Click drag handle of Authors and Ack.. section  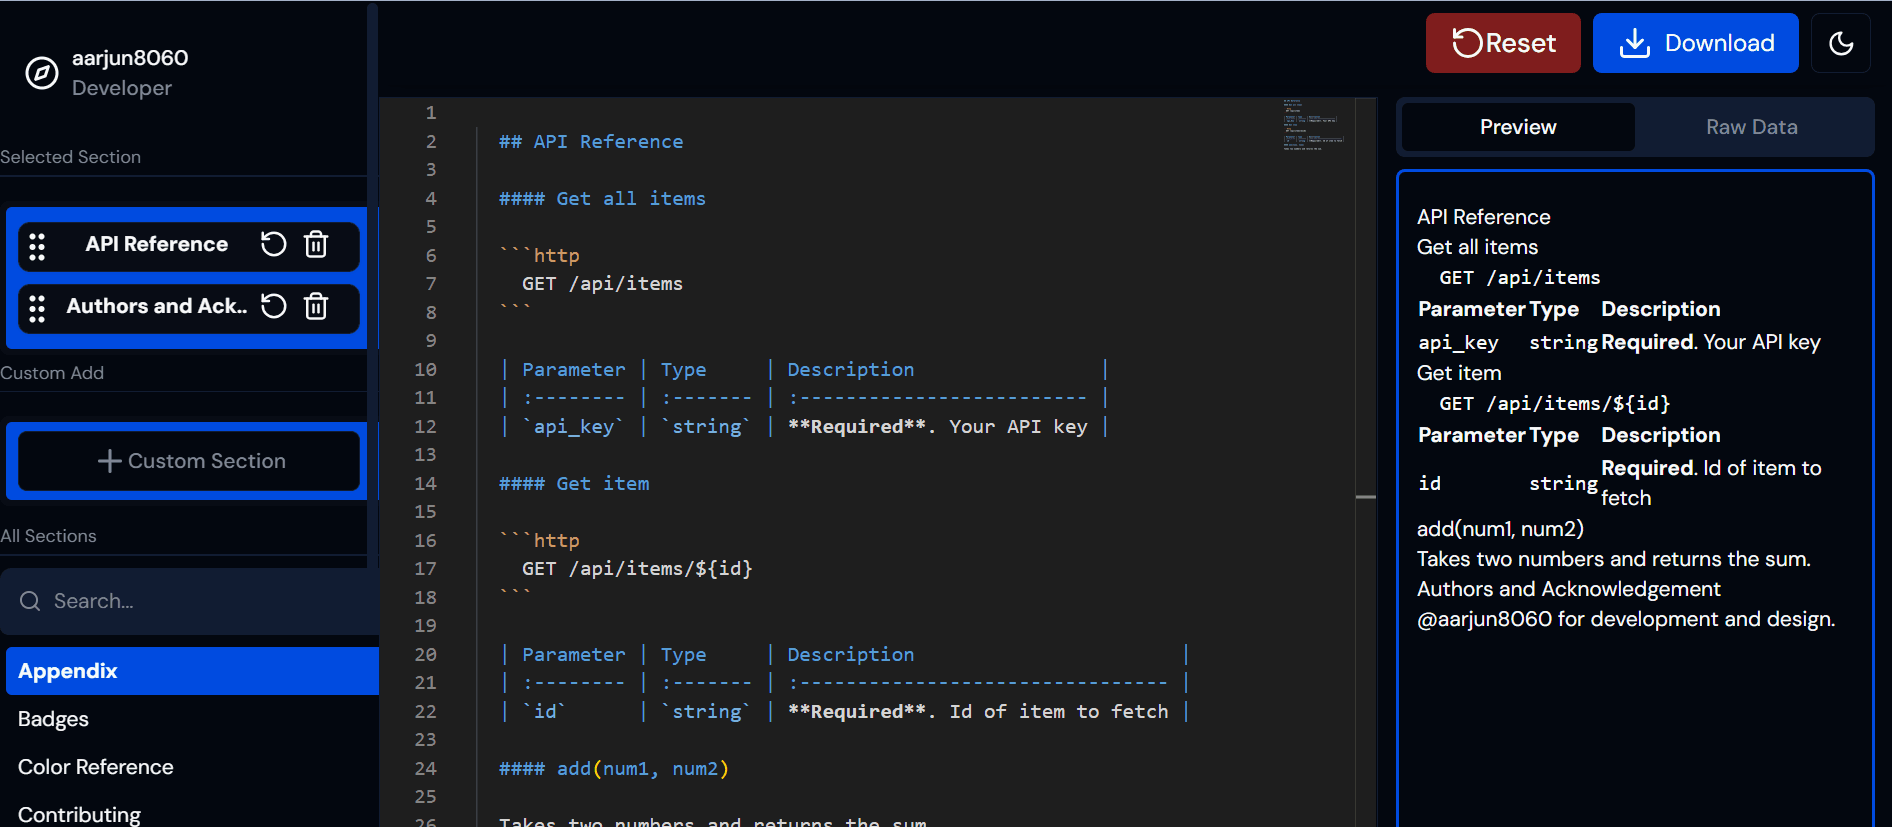click(x=37, y=308)
